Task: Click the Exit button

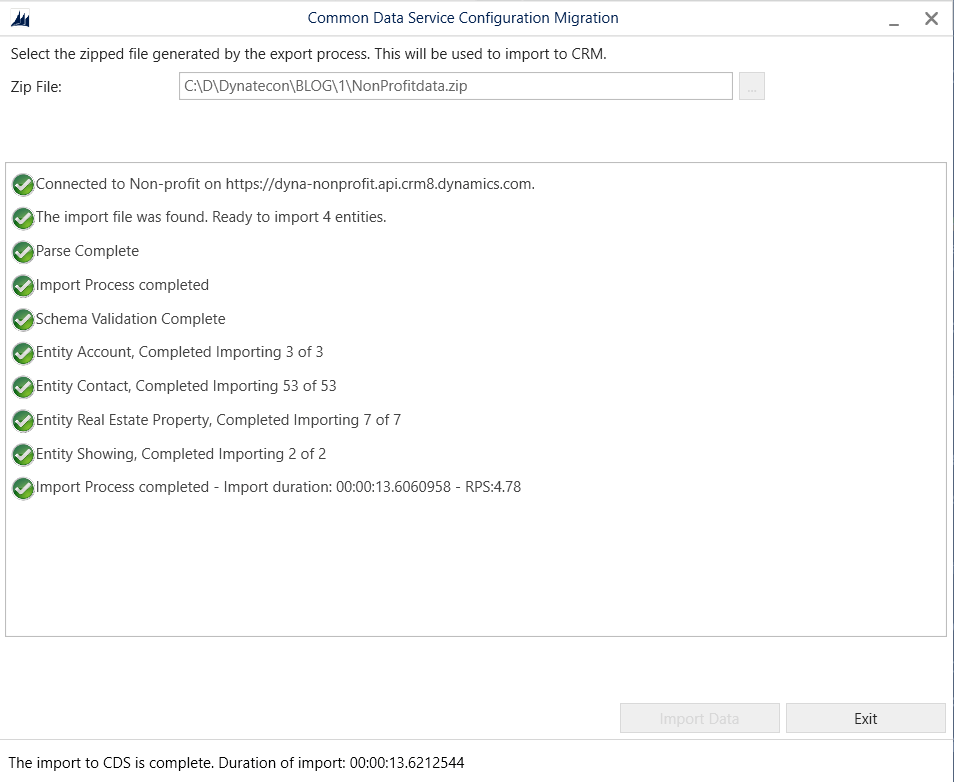Action: coord(866,718)
